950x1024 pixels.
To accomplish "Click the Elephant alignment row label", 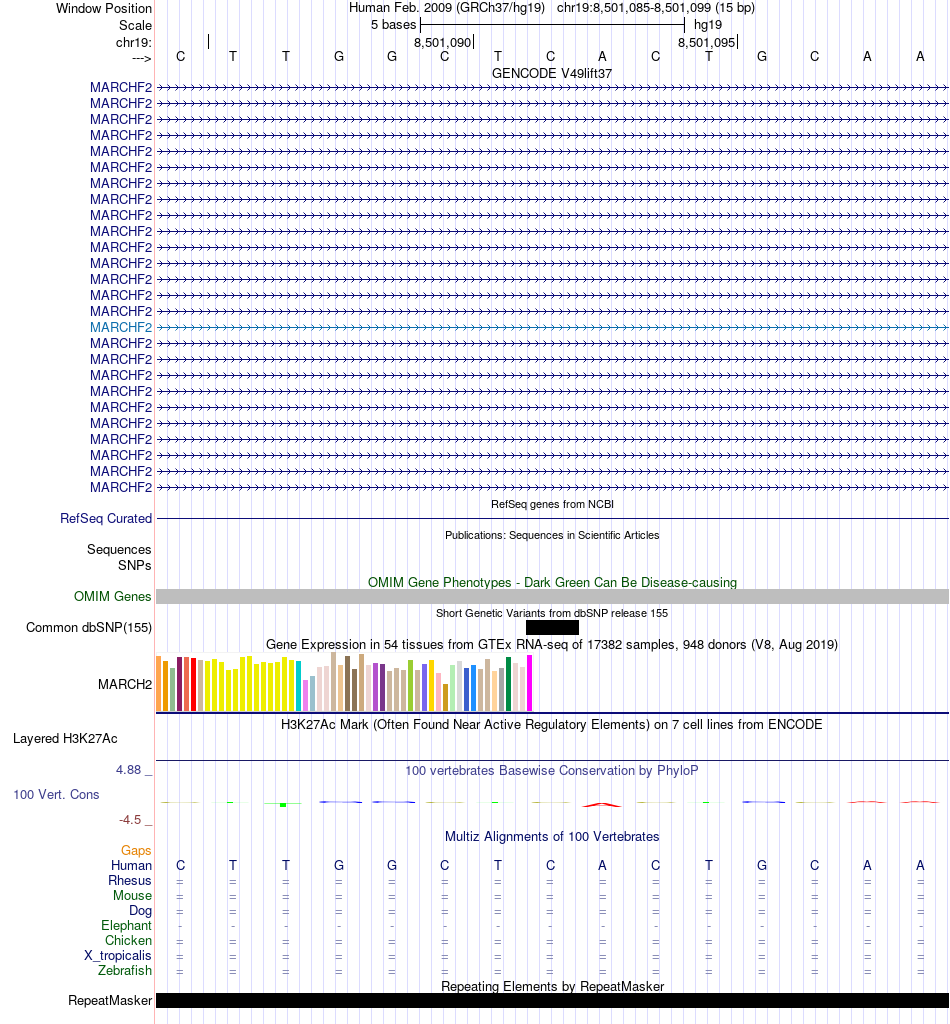I will pyautogui.click(x=126, y=925).
